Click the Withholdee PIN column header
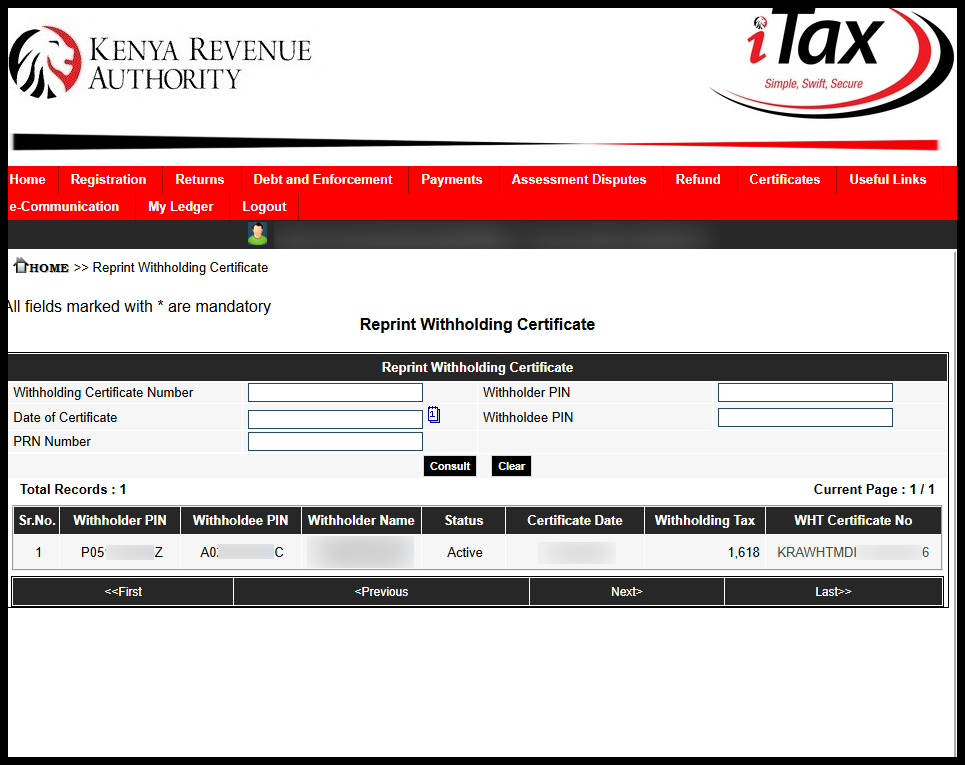 pyautogui.click(x=241, y=520)
